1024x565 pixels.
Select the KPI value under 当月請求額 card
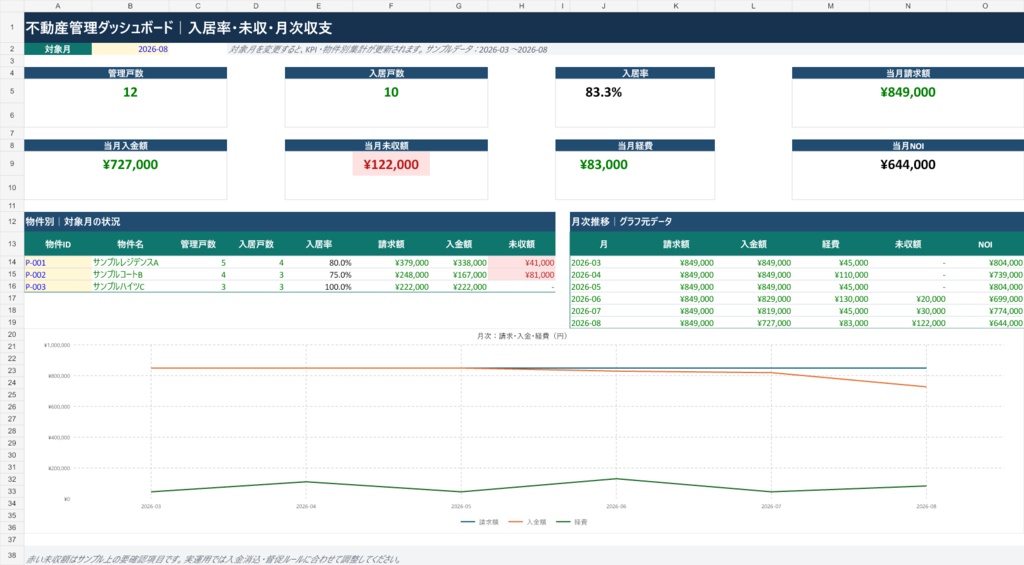coord(908,92)
